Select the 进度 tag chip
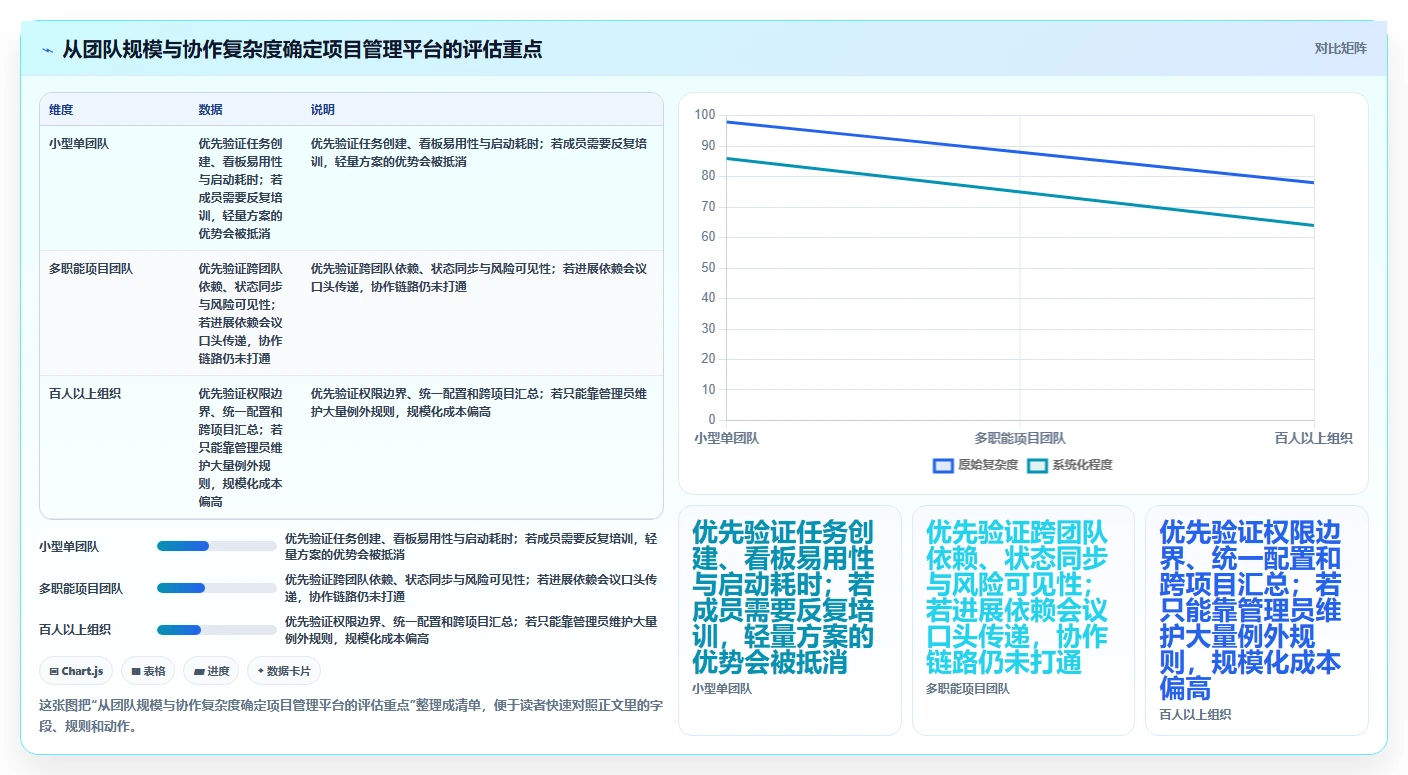The height and width of the screenshot is (775, 1408). (212, 671)
